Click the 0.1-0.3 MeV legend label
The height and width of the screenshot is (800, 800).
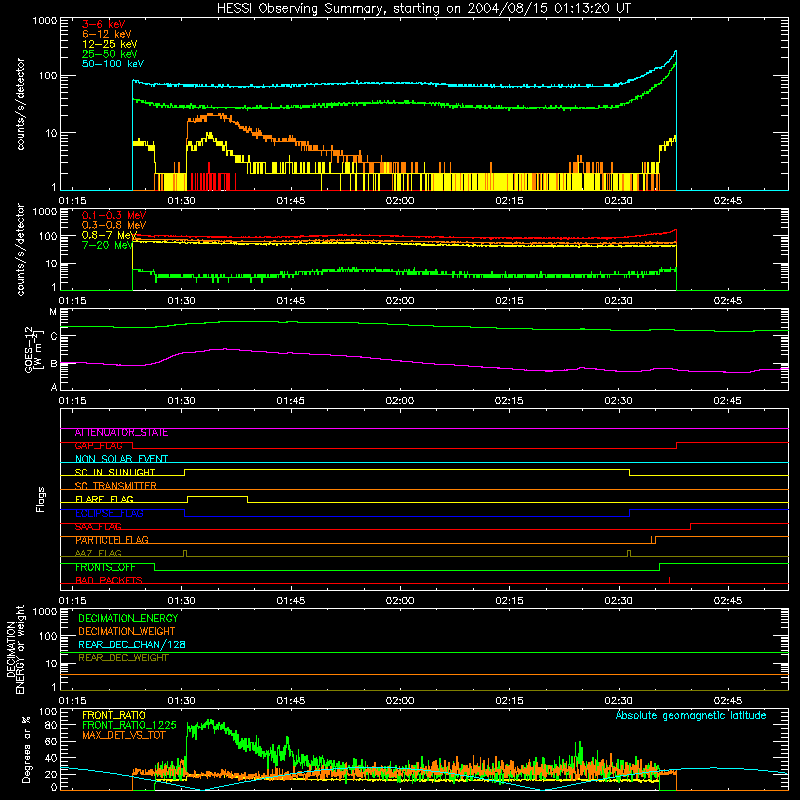114,215
